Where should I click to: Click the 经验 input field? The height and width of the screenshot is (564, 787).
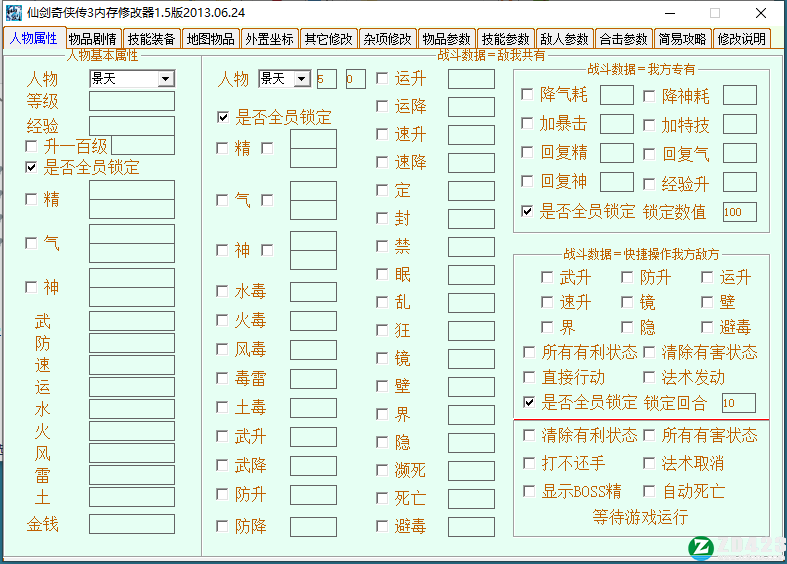click(x=132, y=126)
